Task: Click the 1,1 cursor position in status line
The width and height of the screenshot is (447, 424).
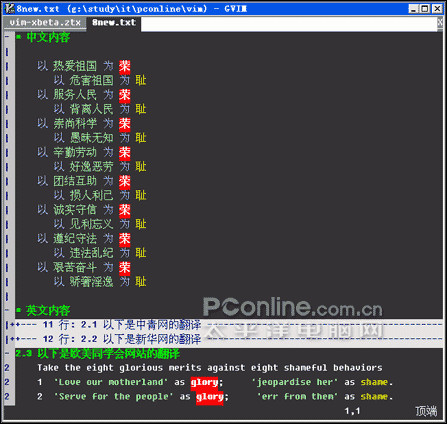Action: (352, 411)
